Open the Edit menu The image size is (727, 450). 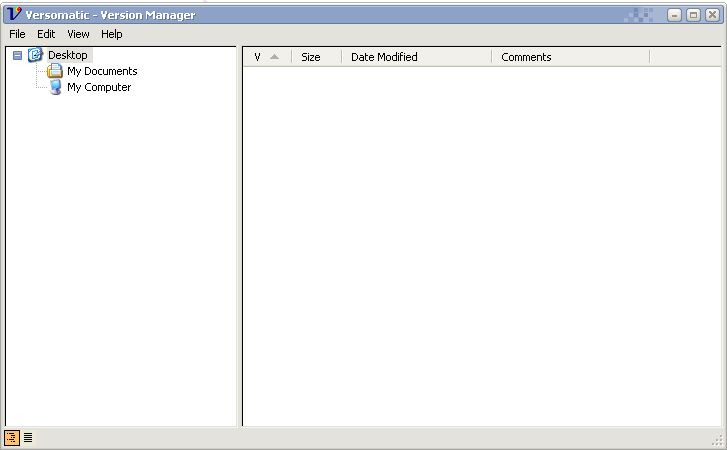pyautogui.click(x=46, y=34)
